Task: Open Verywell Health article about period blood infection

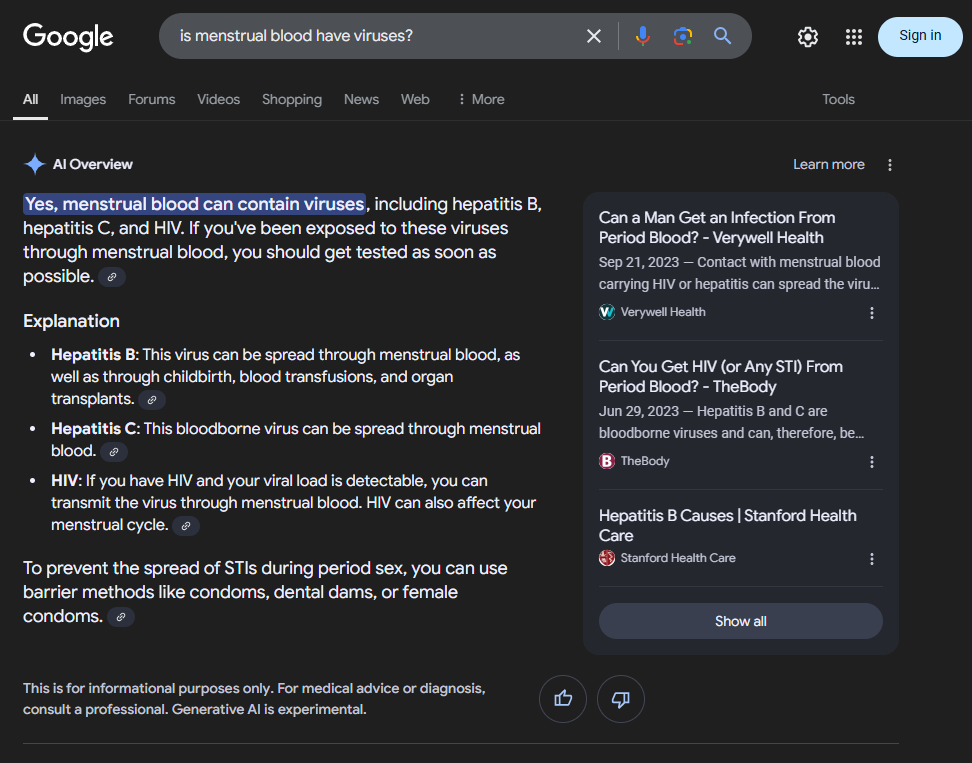Action: [x=717, y=227]
